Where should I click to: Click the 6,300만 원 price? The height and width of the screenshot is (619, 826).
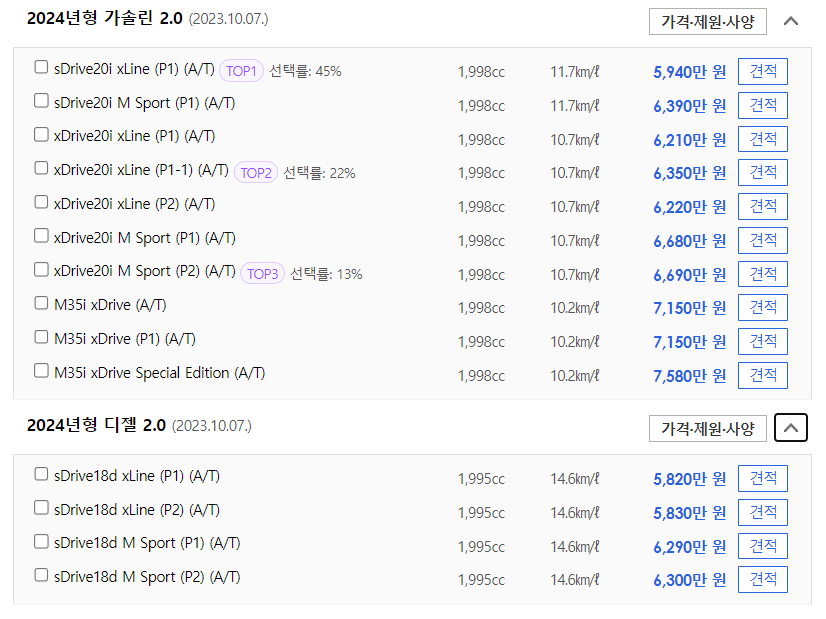pyautogui.click(x=690, y=579)
